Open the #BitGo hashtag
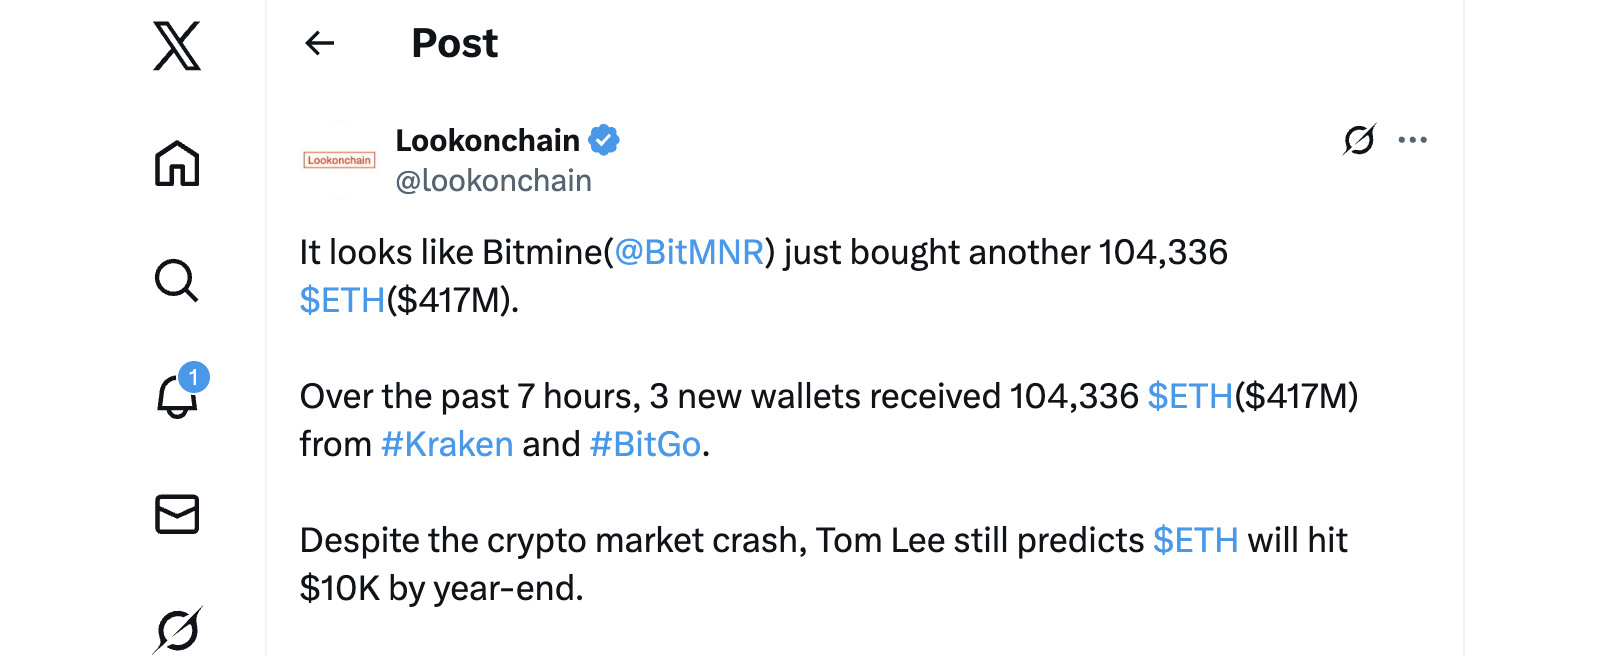 (645, 445)
